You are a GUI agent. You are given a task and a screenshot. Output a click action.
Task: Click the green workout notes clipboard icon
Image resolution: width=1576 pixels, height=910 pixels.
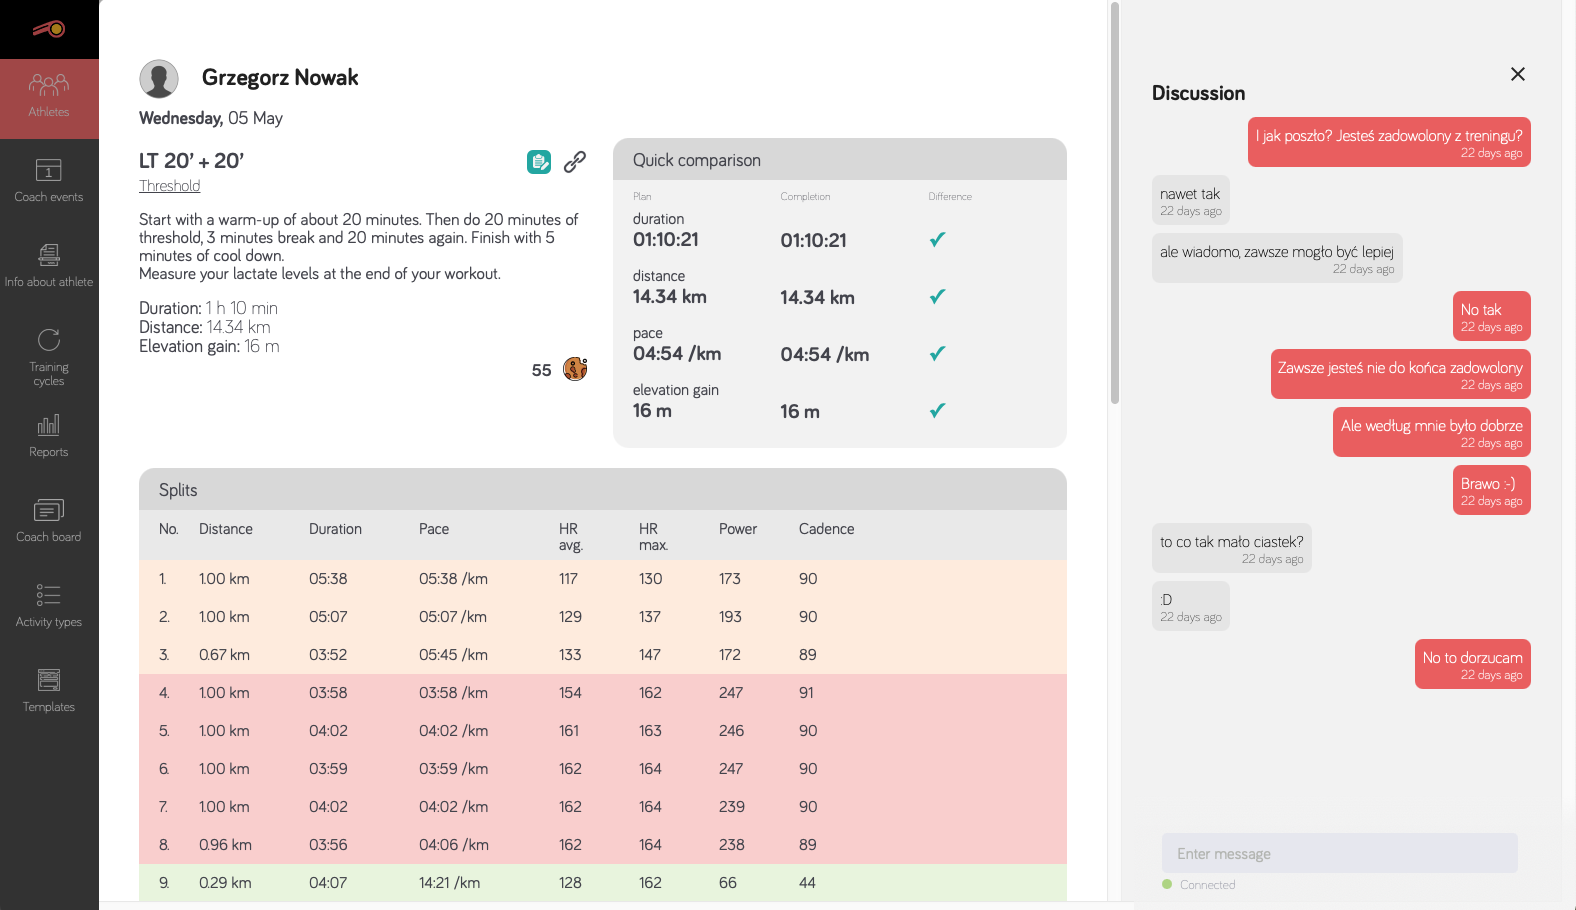pyautogui.click(x=539, y=162)
